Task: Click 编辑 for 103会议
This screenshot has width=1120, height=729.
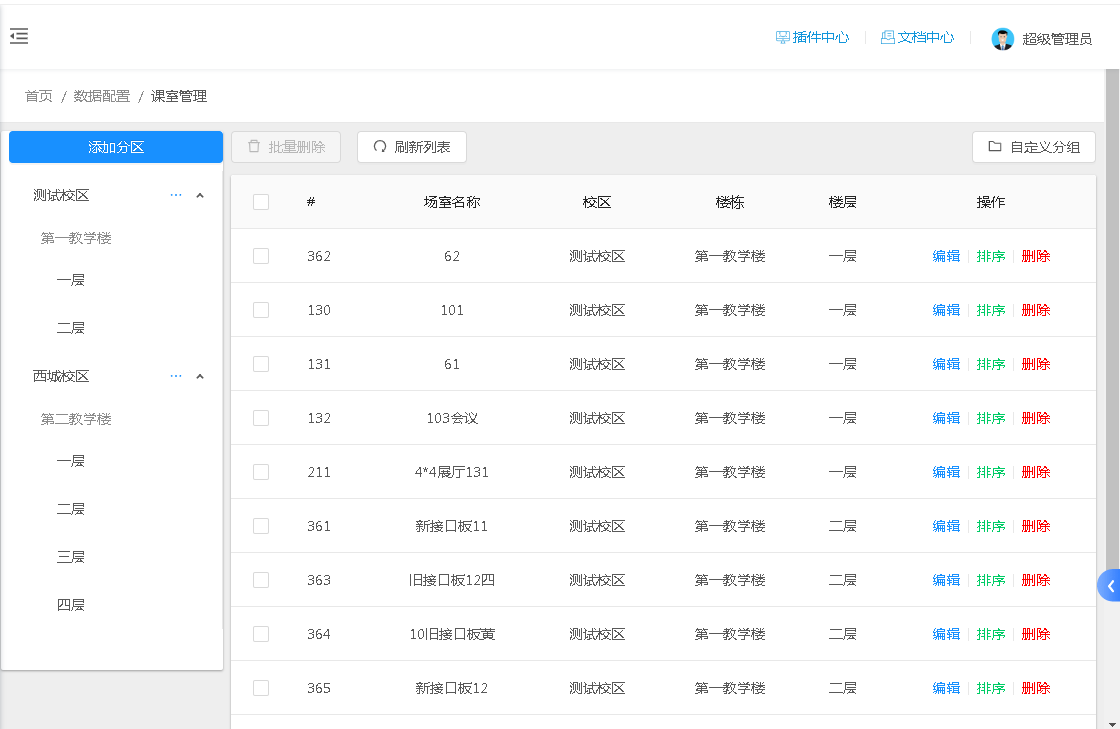Action: (946, 418)
